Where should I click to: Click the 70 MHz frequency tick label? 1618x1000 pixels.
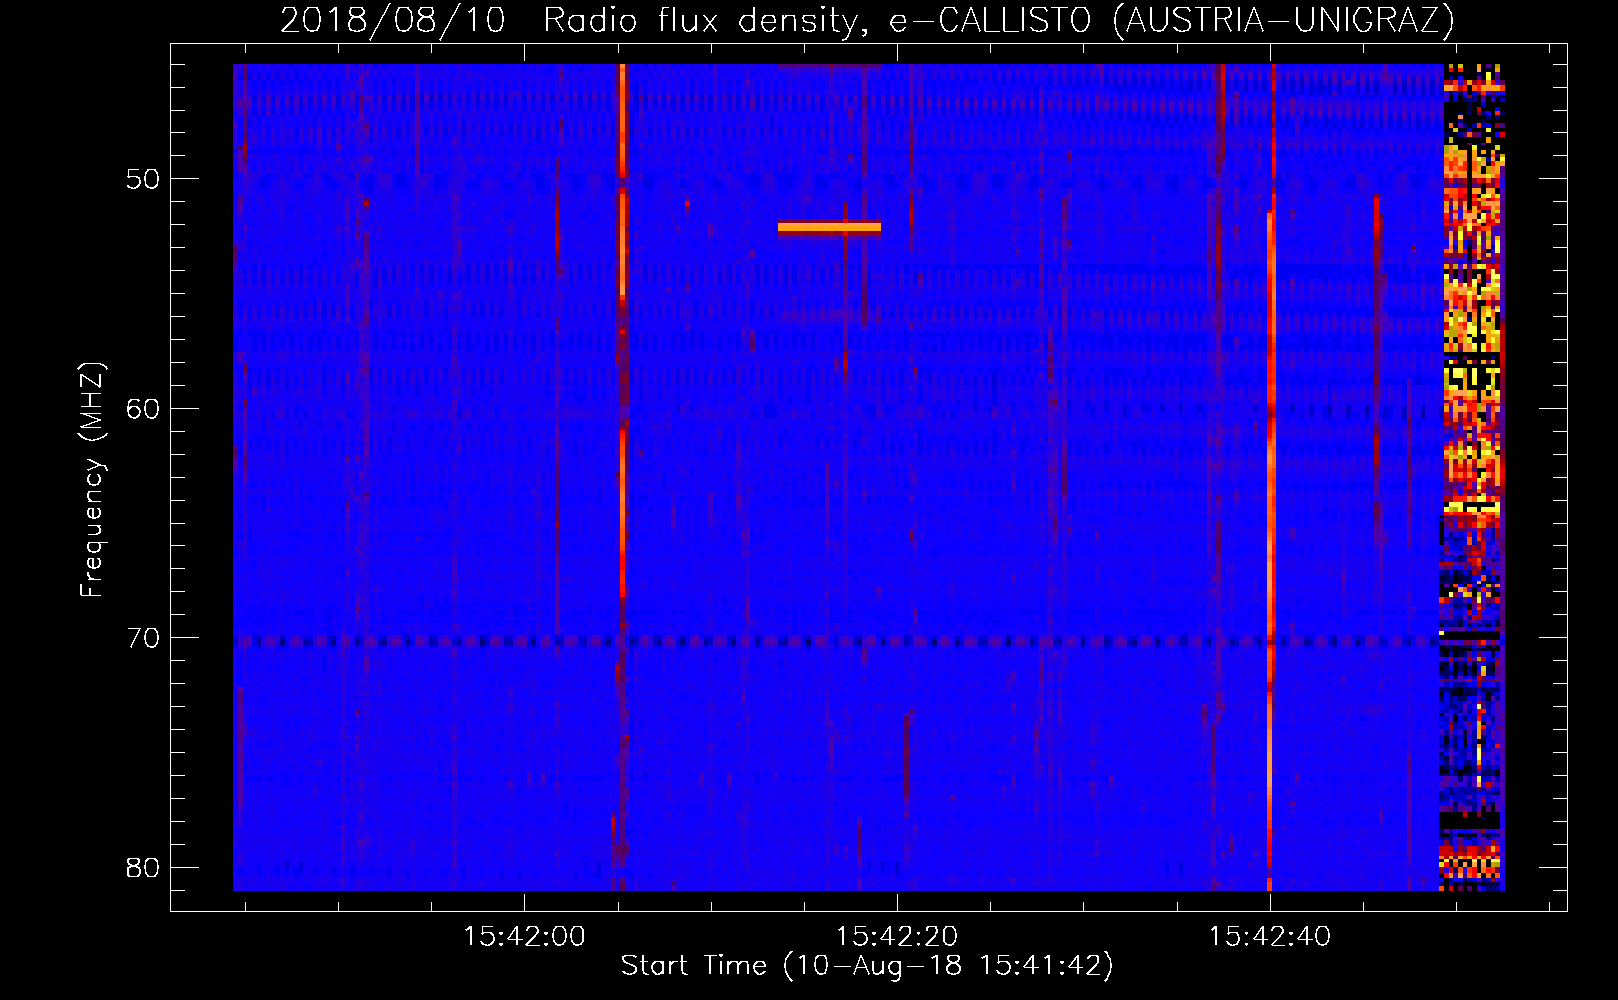click(x=143, y=638)
